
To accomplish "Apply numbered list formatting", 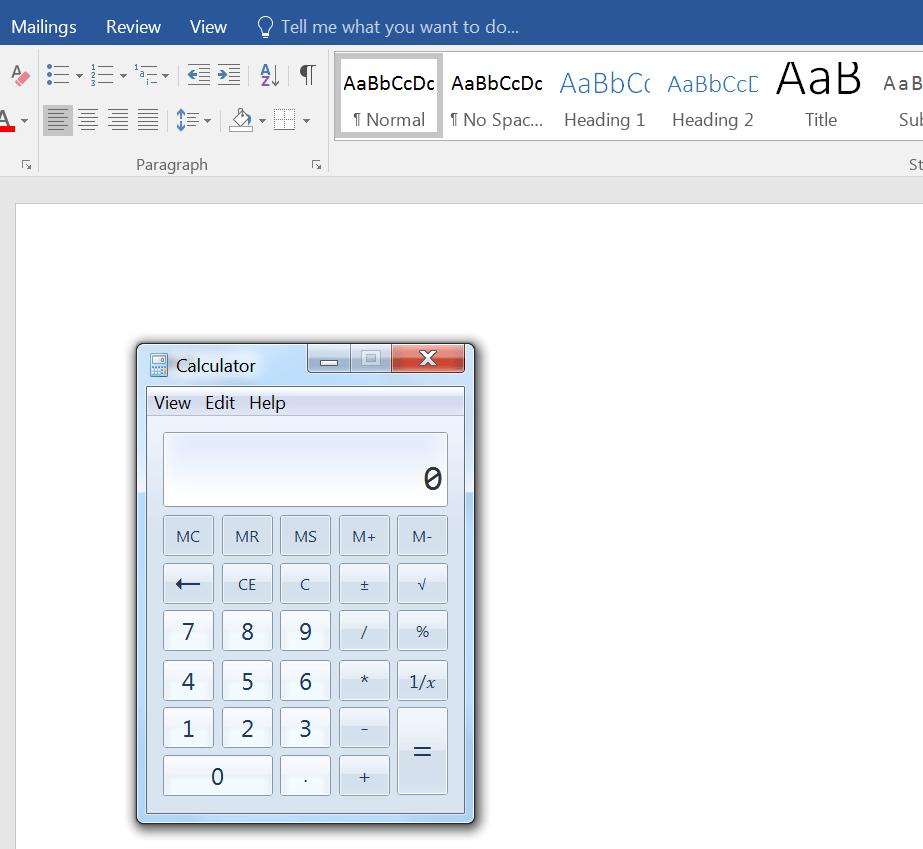I will coord(102,75).
